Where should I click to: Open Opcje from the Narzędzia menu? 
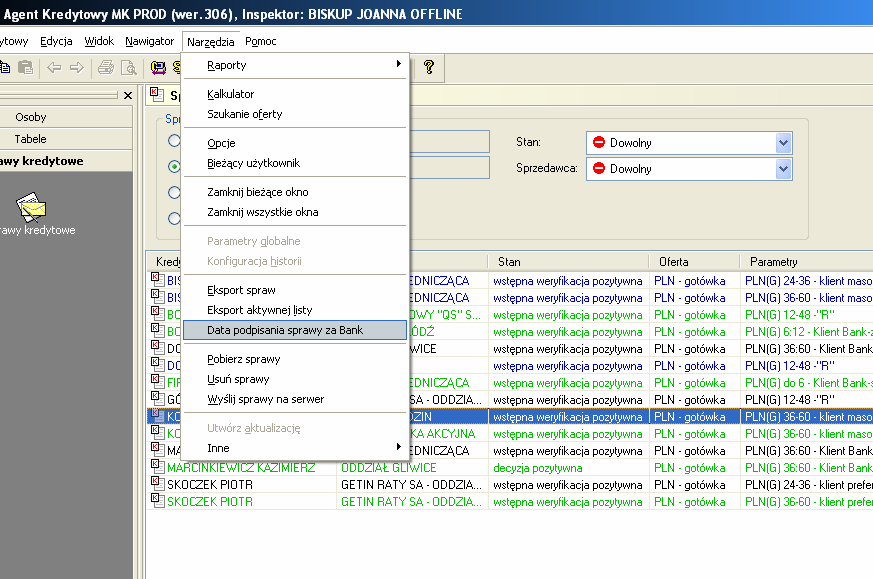pyautogui.click(x=295, y=143)
